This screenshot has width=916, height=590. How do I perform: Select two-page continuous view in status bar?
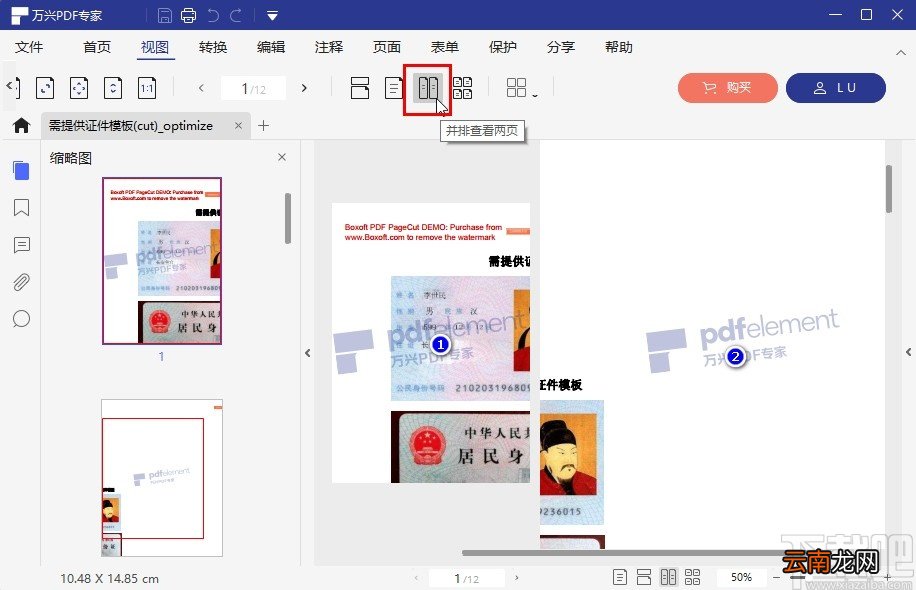point(692,578)
